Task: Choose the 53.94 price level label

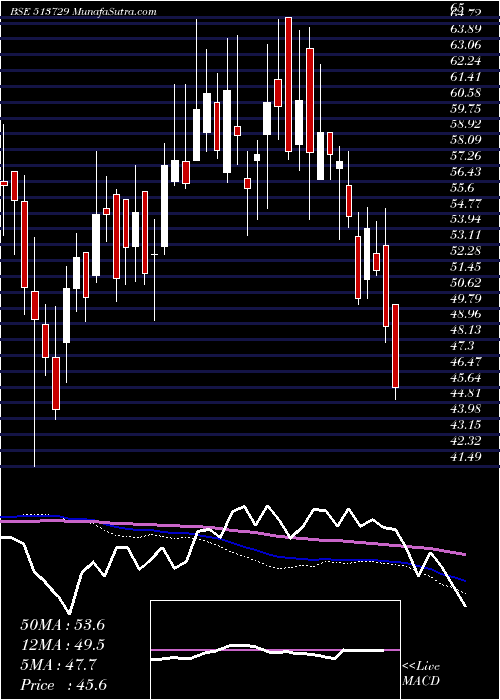Action: (466, 220)
